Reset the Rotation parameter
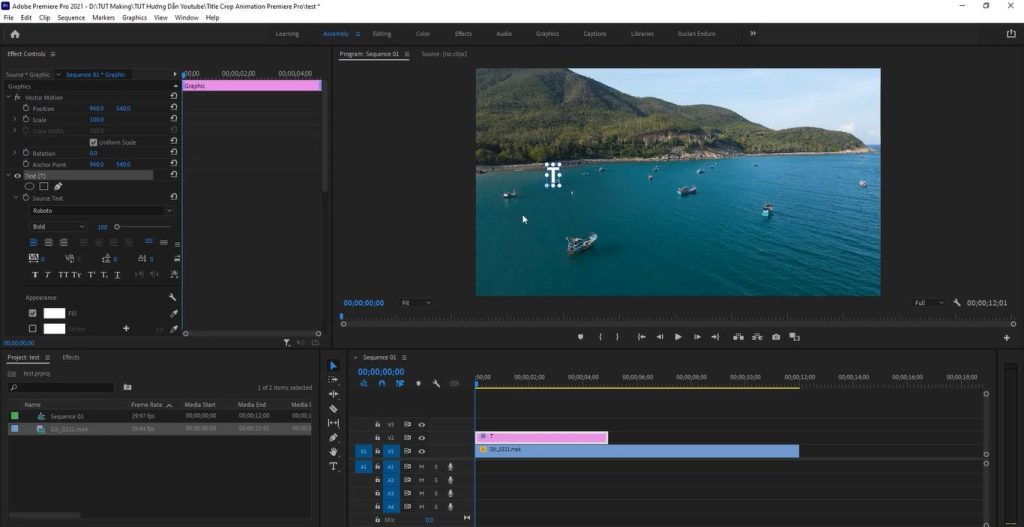Image resolution: width=1024 pixels, height=527 pixels. coord(174,153)
